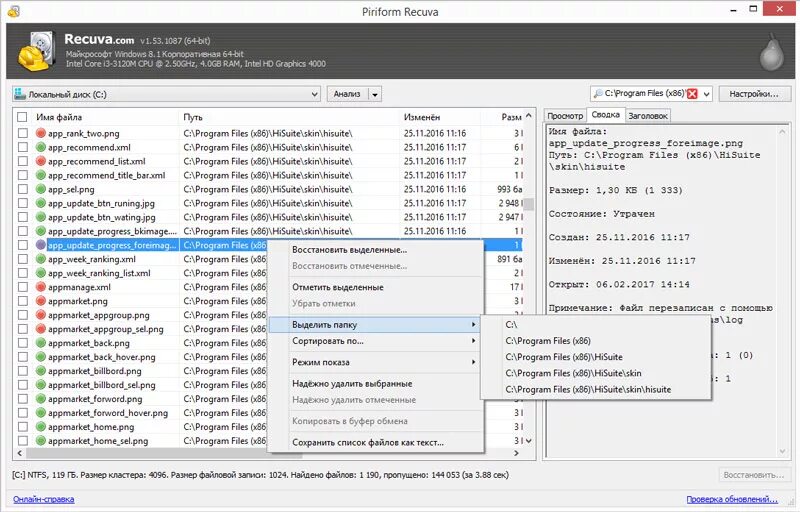Select folder C:\Program Files (x86)\HiSuite\skin\hisuite
800x512 pixels.
(x=596, y=390)
